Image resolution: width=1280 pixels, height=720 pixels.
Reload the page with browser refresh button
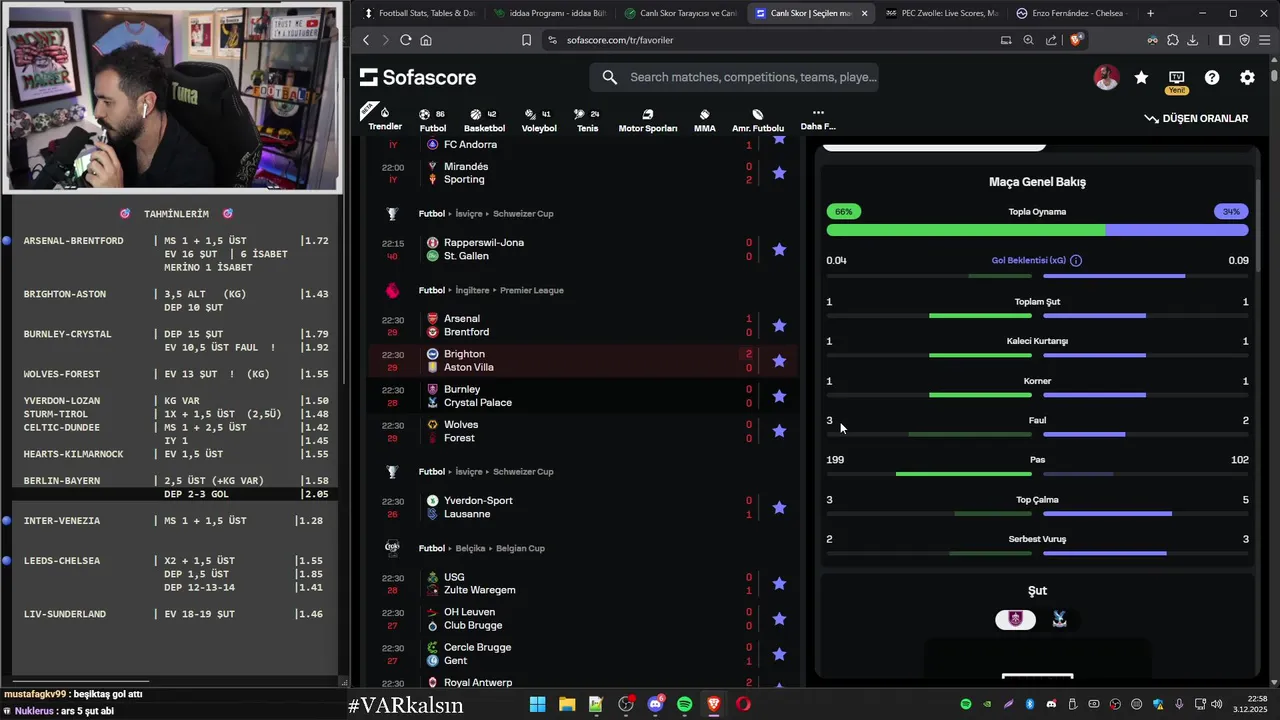[x=405, y=40]
